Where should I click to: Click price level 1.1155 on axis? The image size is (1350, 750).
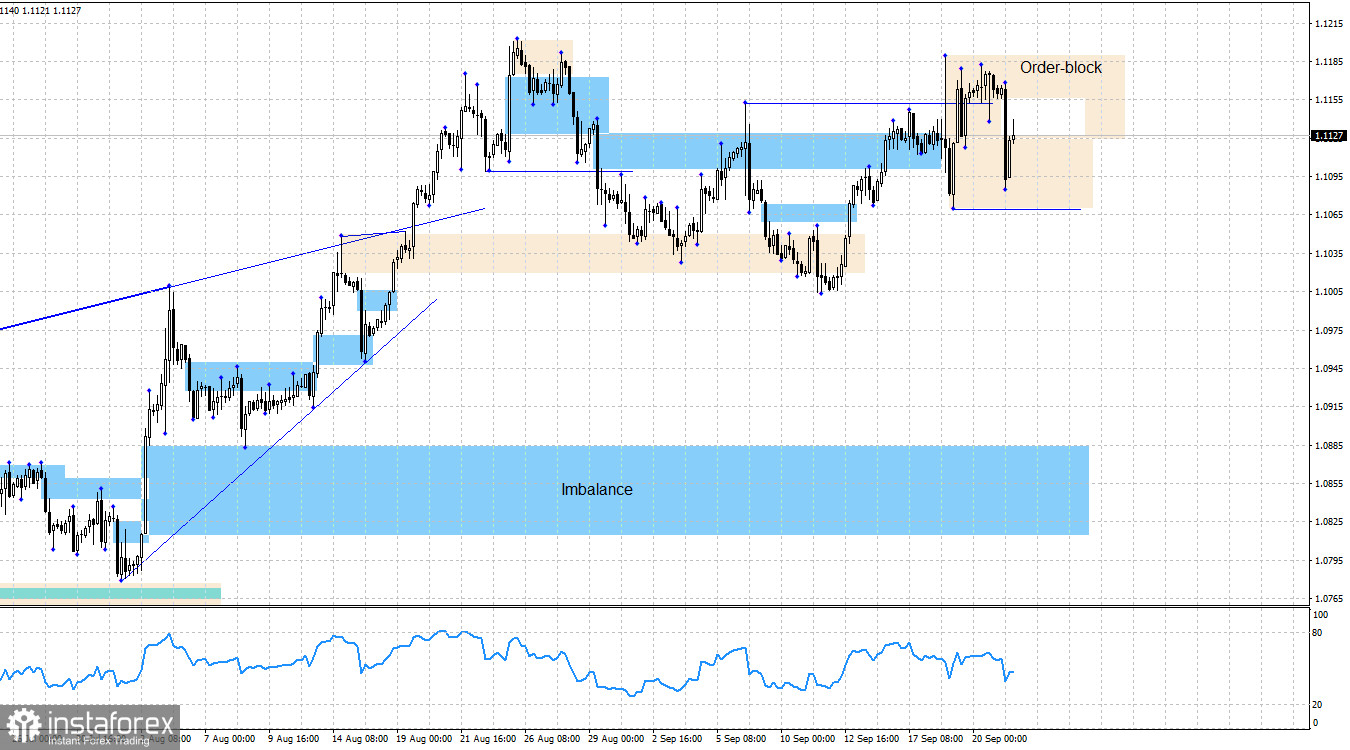click(1329, 100)
